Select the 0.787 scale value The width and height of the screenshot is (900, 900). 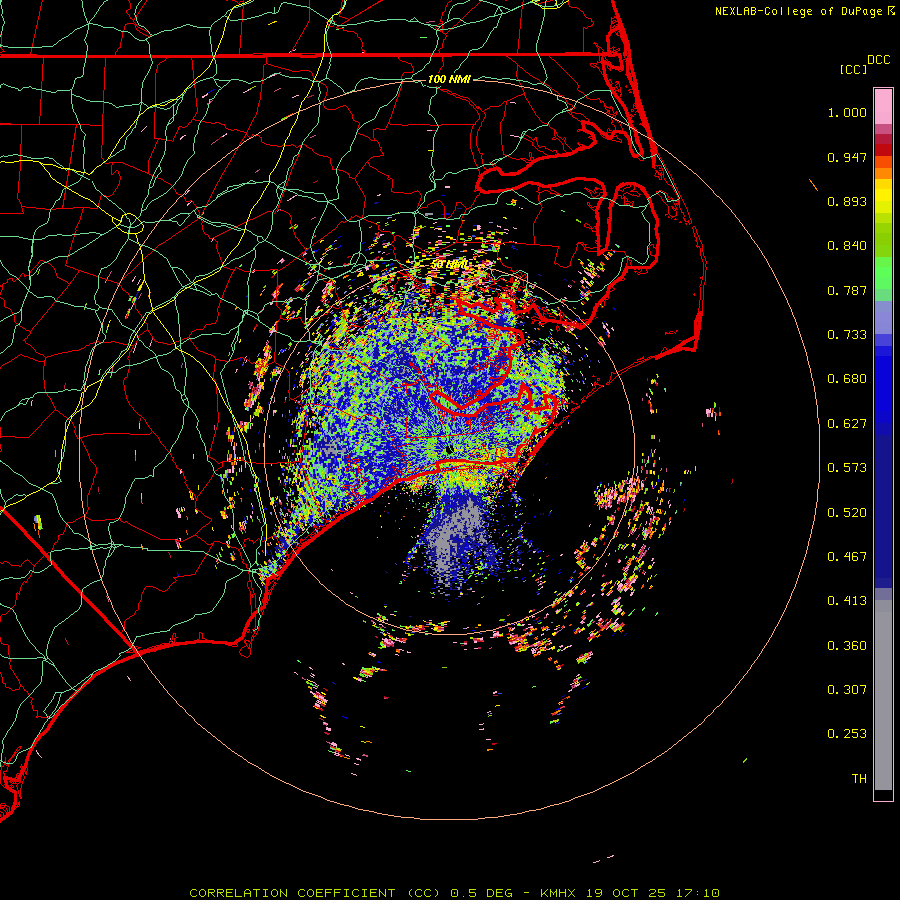[847, 290]
